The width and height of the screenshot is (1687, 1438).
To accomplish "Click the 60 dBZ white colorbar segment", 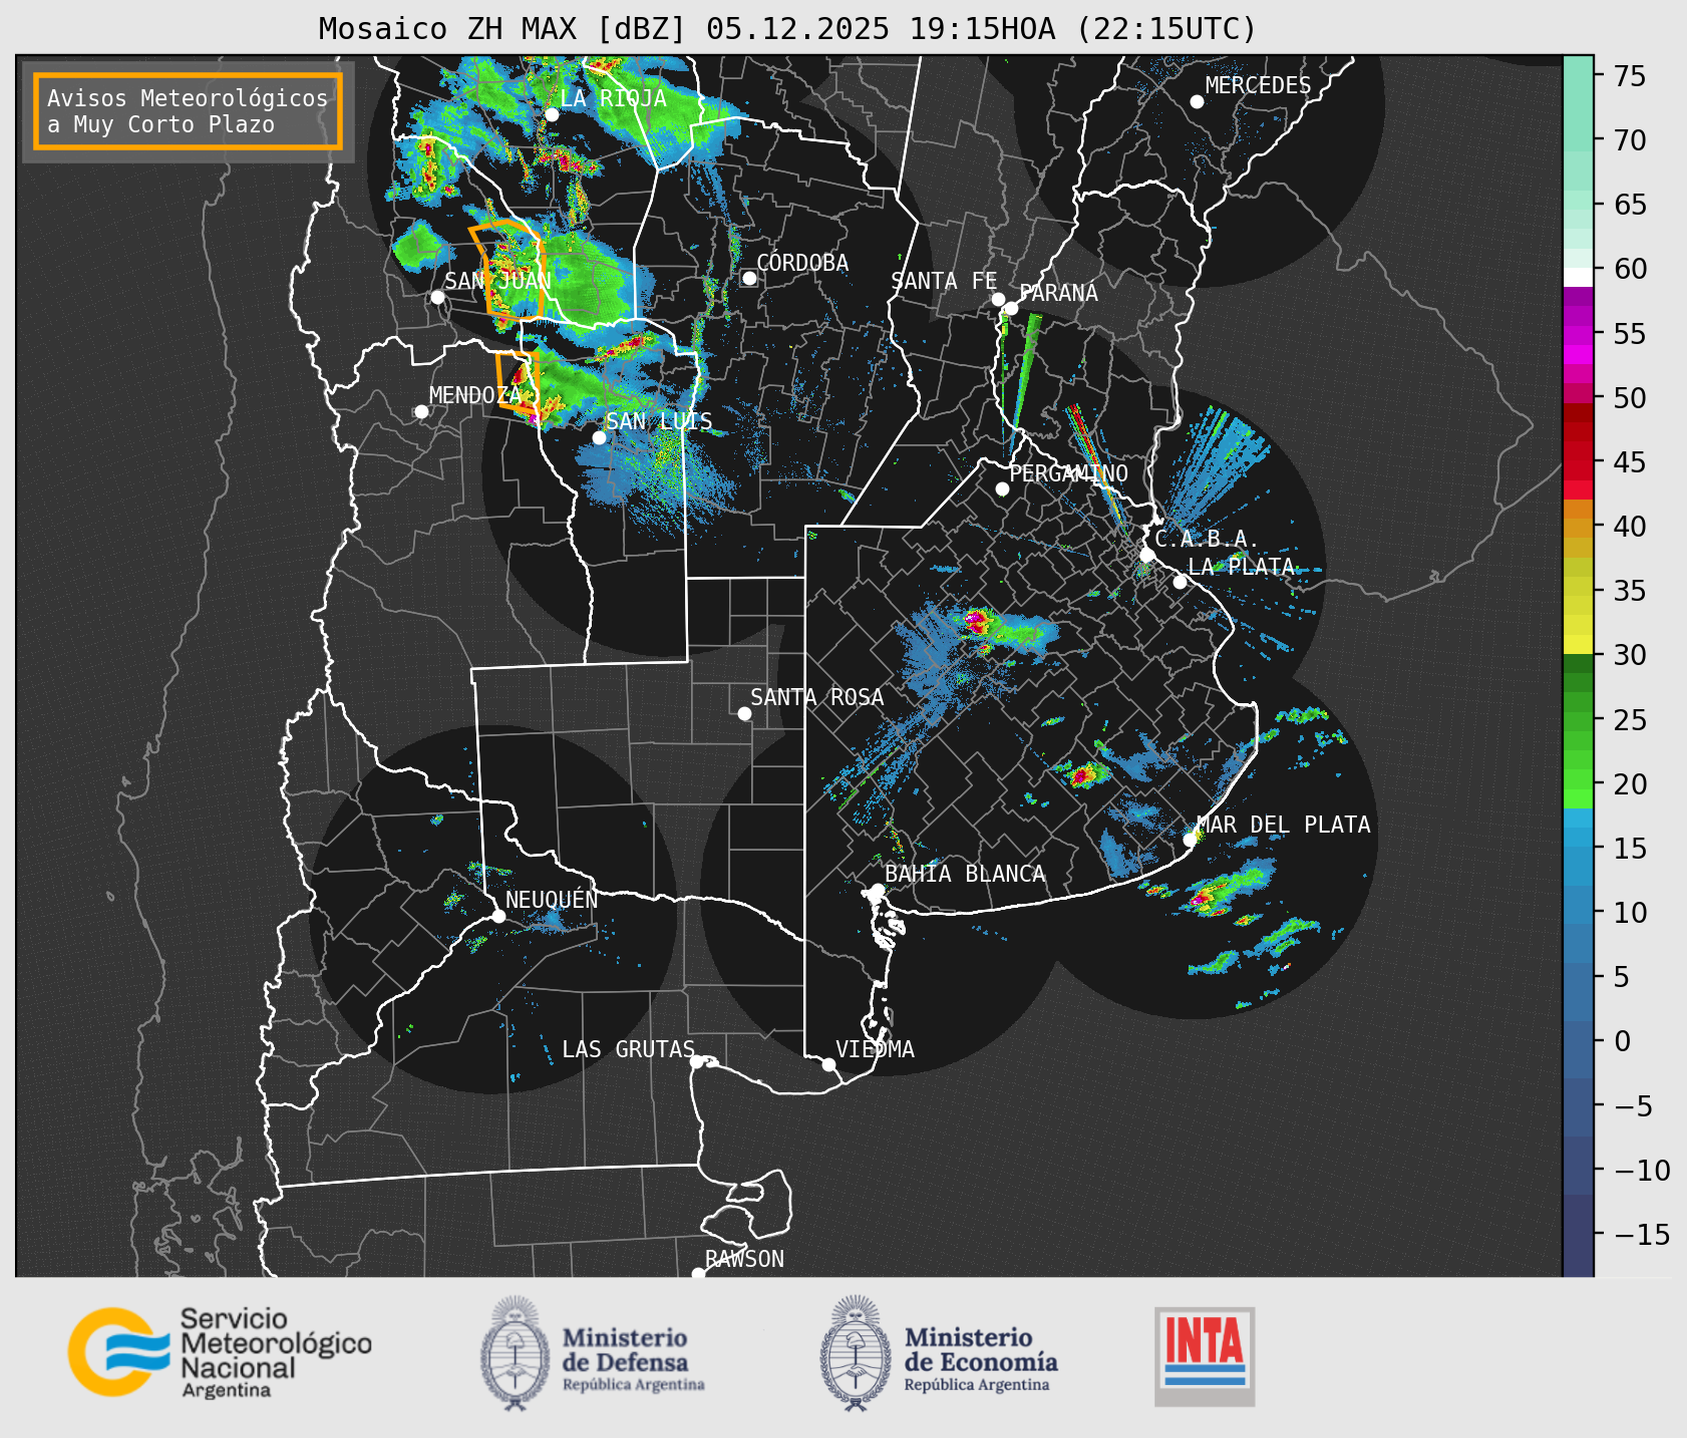I will point(1578,277).
